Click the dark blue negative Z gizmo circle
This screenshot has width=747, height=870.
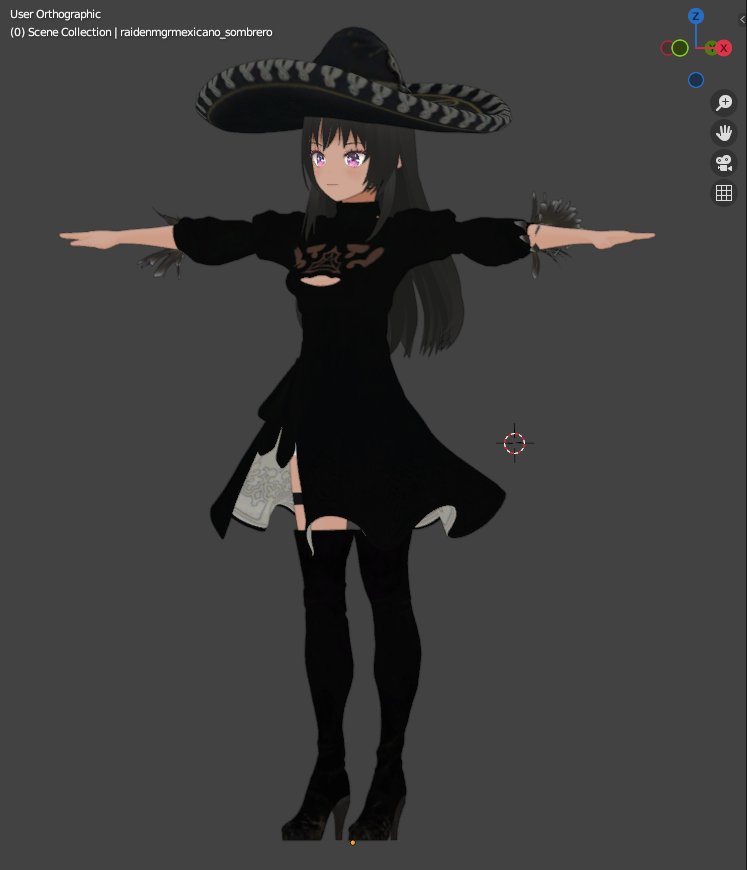(x=696, y=80)
